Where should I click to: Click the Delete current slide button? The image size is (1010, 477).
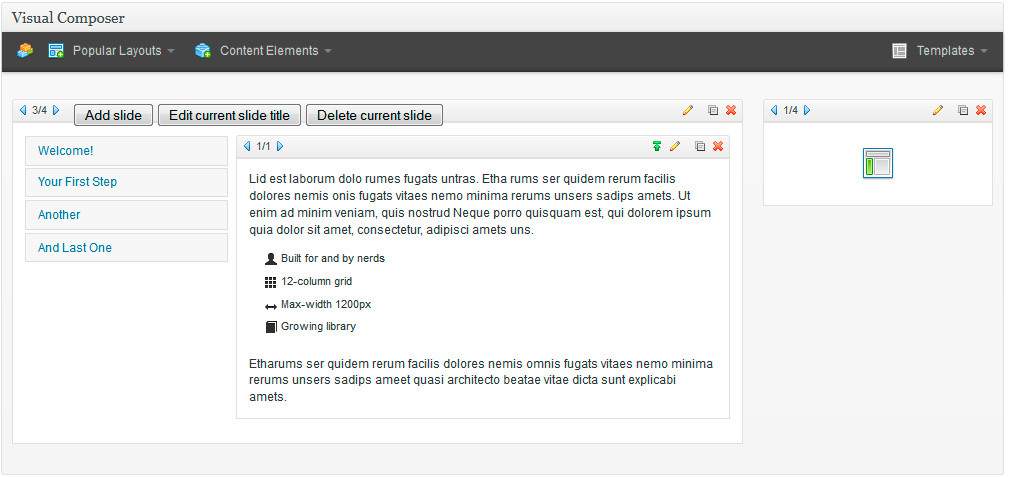(x=374, y=115)
